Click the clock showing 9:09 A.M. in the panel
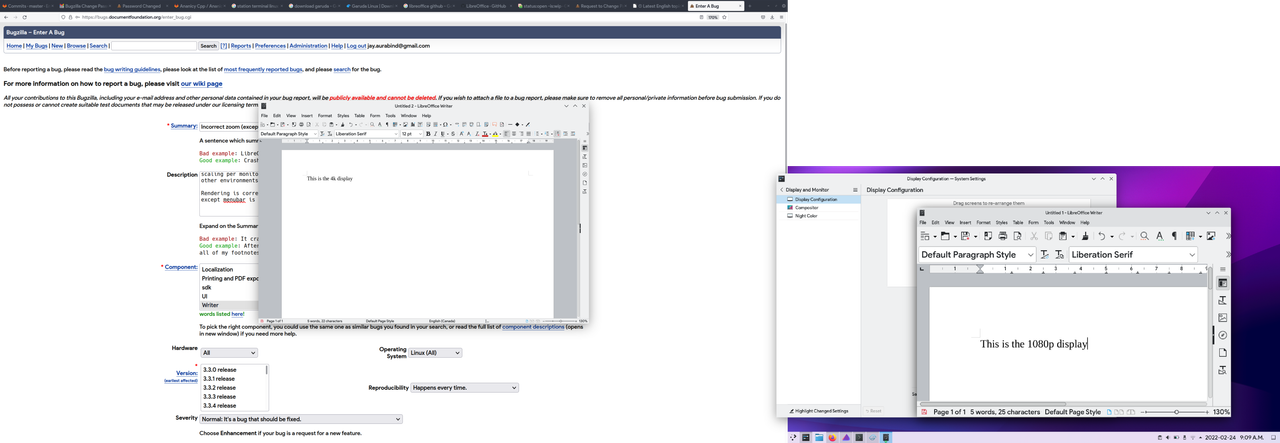Screen dimensions: 1280x443 click(x=1253, y=437)
